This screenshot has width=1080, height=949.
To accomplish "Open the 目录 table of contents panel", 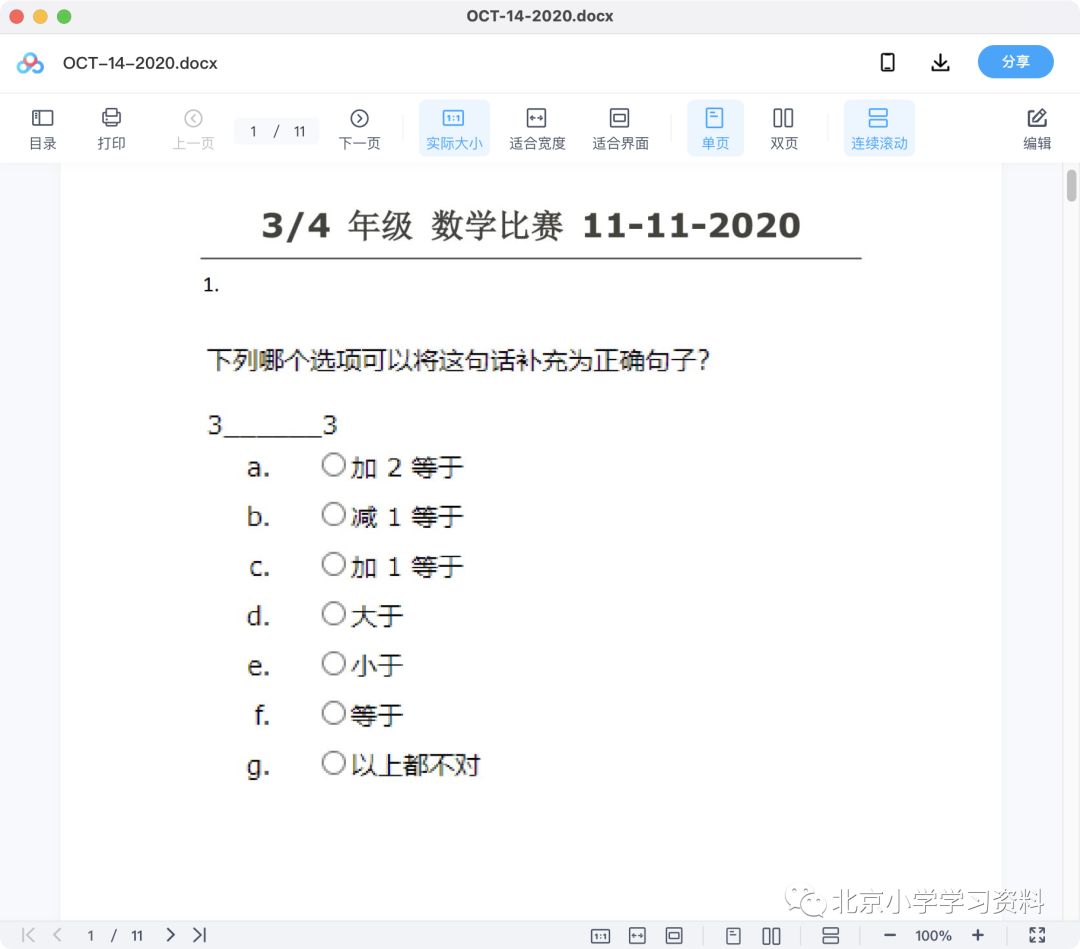I will [x=42, y=128].
